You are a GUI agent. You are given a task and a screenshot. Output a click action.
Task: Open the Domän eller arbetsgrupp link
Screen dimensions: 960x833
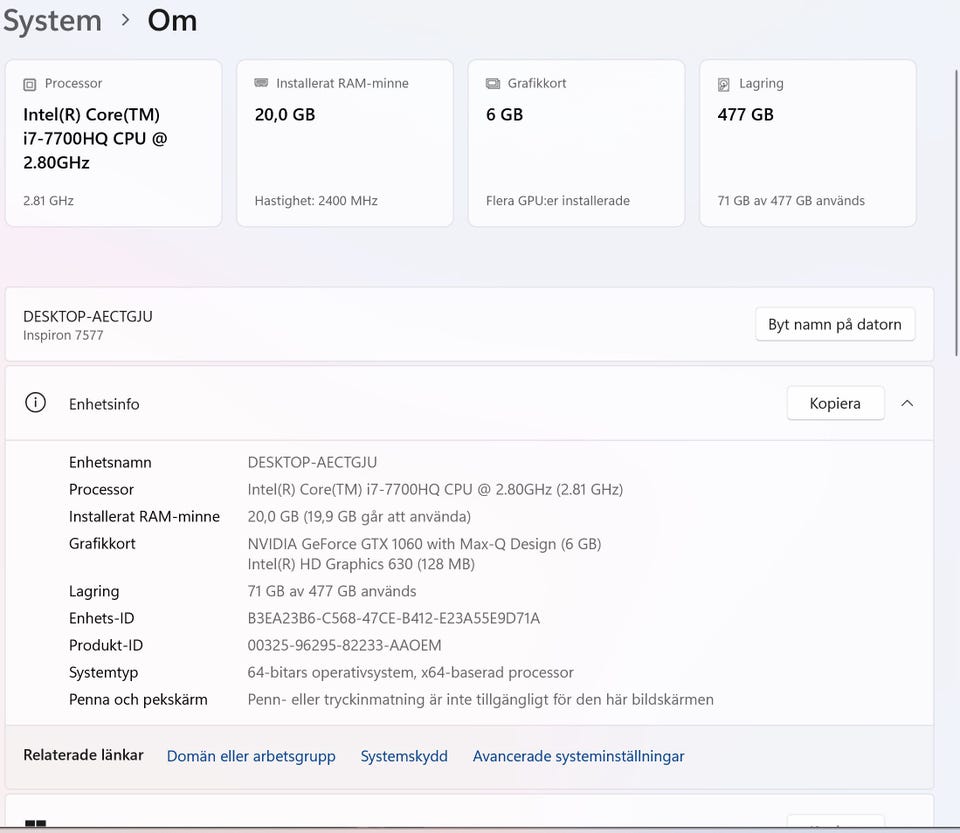coord(251,756)
